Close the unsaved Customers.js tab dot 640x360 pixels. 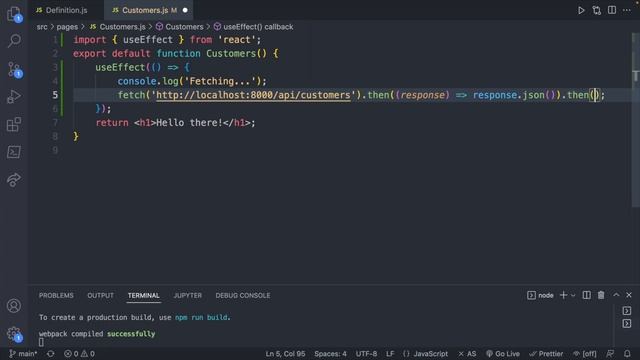185,10
